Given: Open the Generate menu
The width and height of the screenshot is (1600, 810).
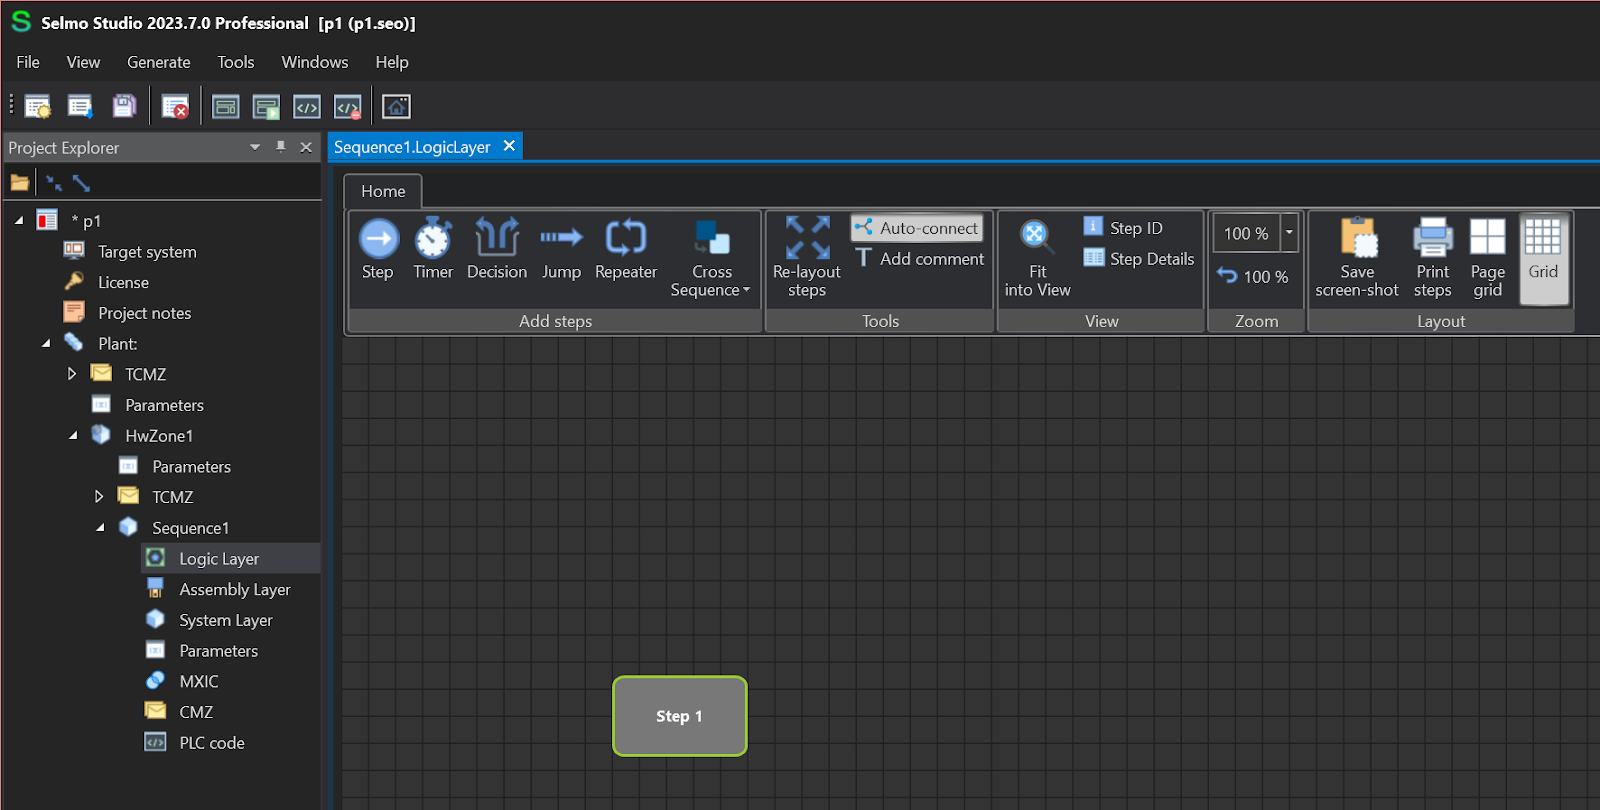Looking at the screenshot, I should tap(159, 62).
